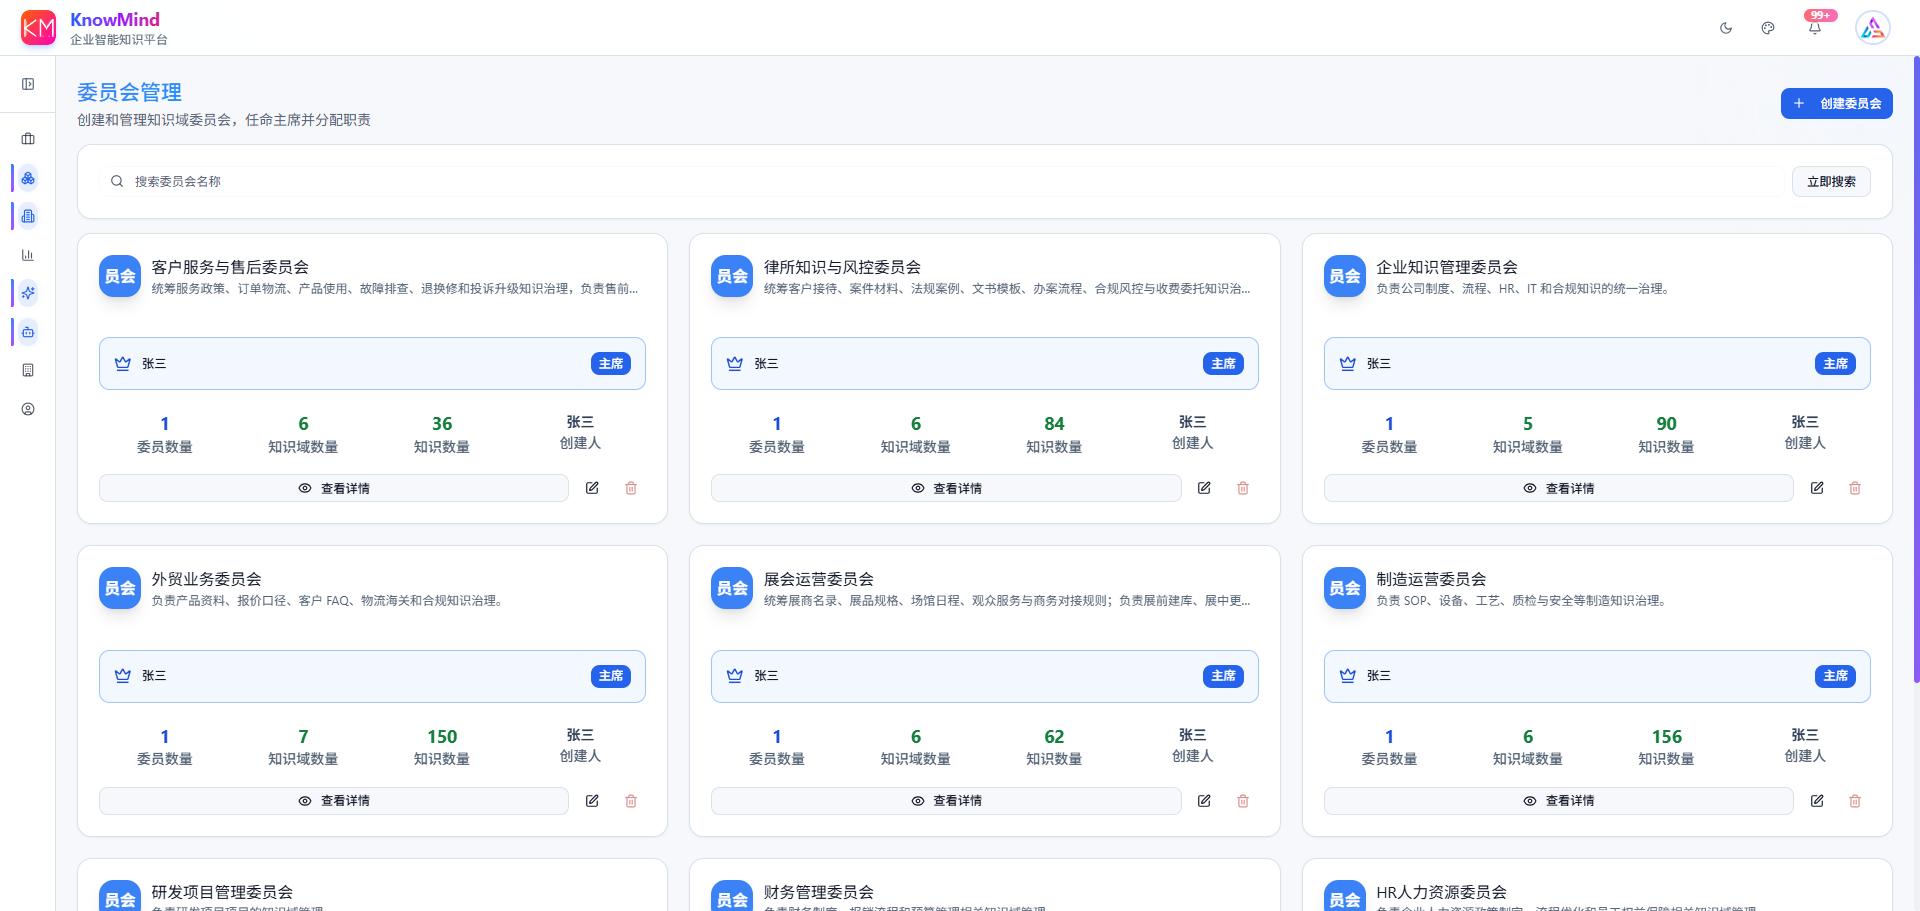Viewport: 1920px width, 911px height.
Task: Open the bar chart statistics sidebar icon
Action: 28,255
